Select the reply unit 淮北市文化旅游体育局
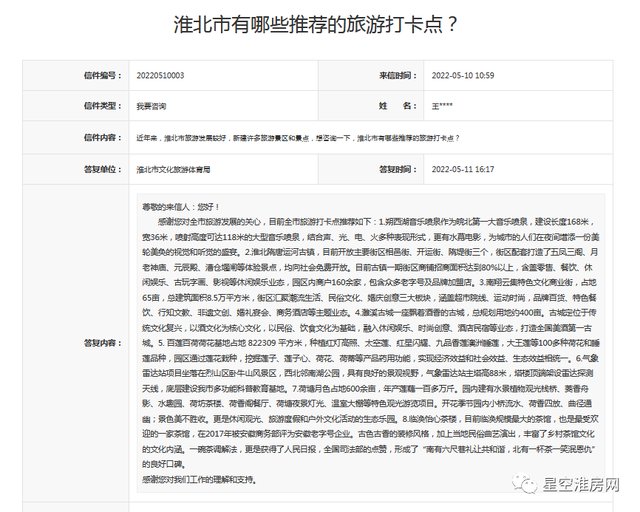The height and width of the screenshot is (512, 640). (x=173, y=169)
